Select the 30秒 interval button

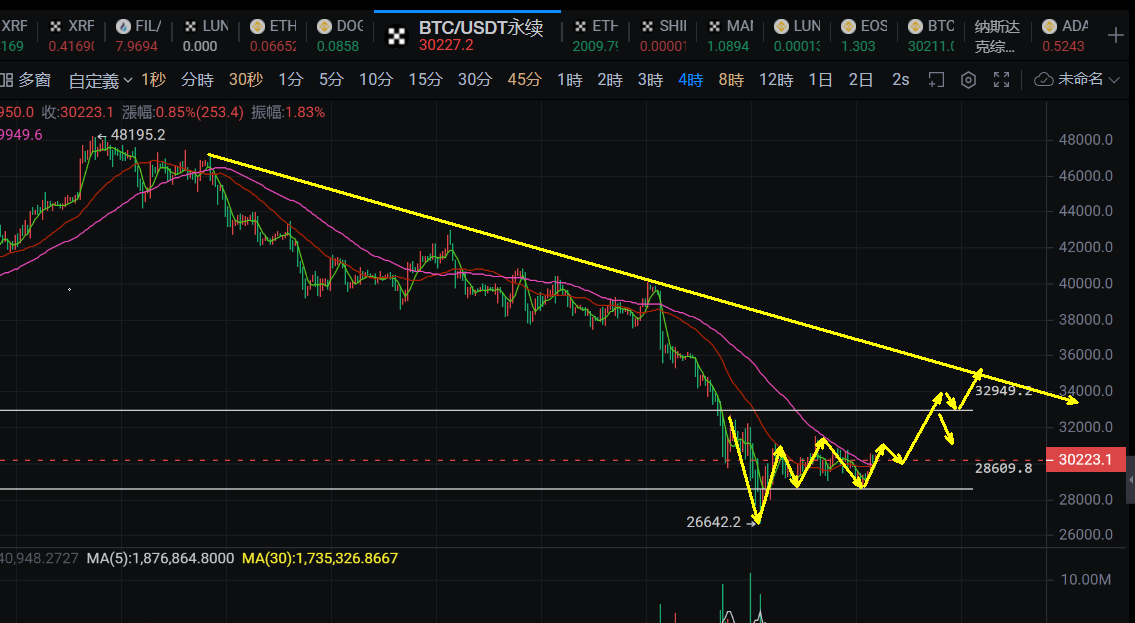click(x=245, y=80)
